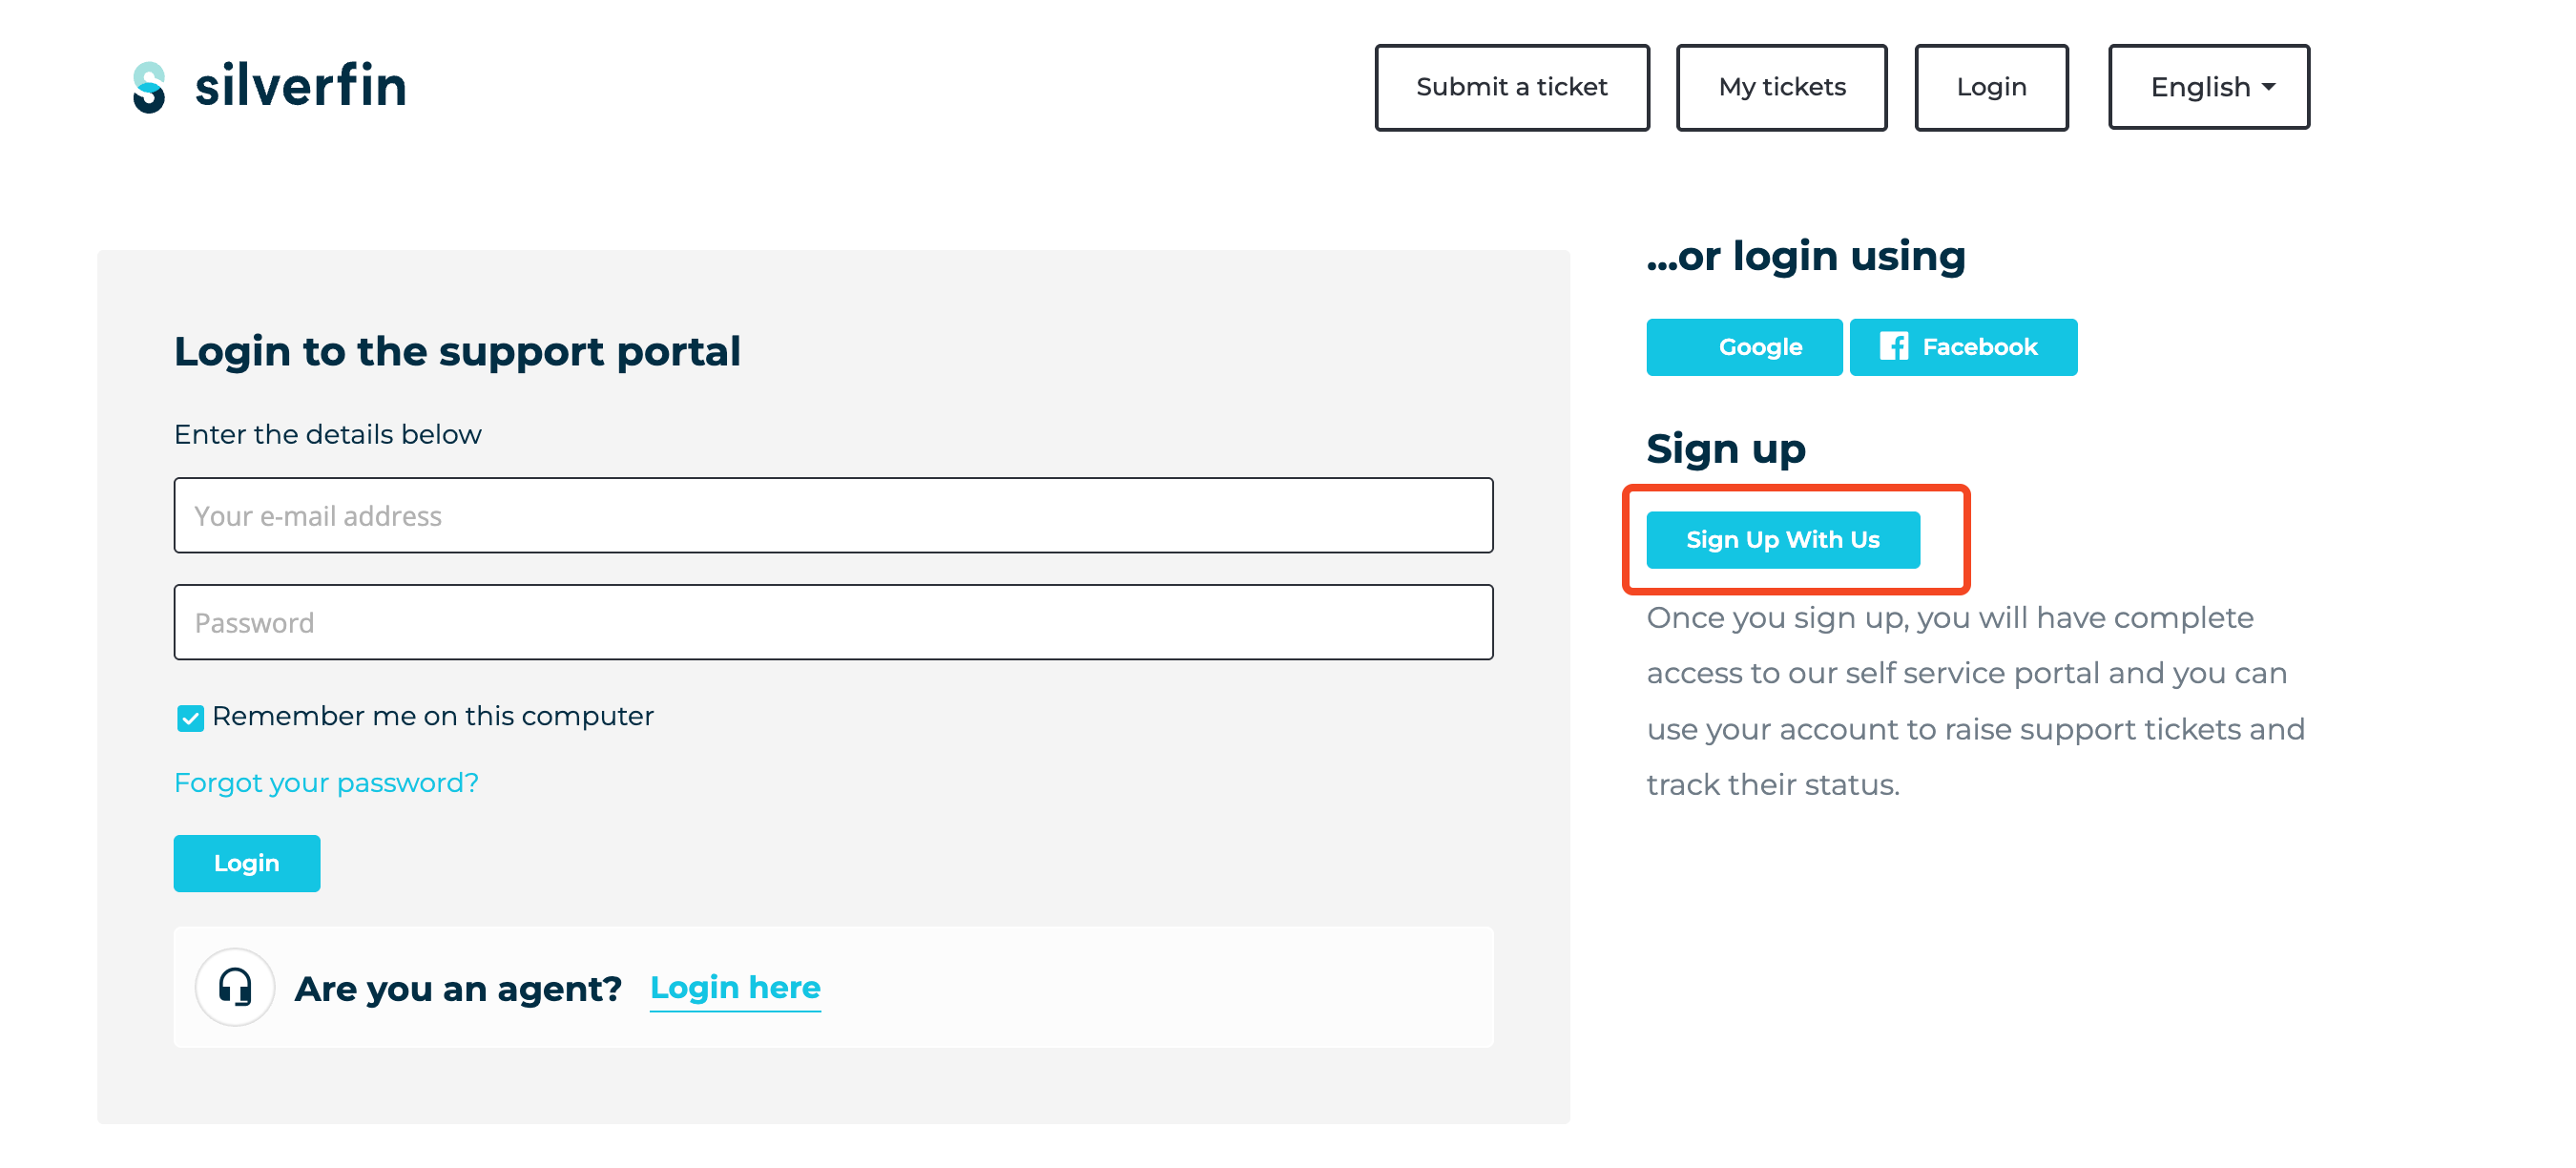Screen dimensions: 2576x1168
Task: Click the English dropdown caret arrow
Action: 2268,87
